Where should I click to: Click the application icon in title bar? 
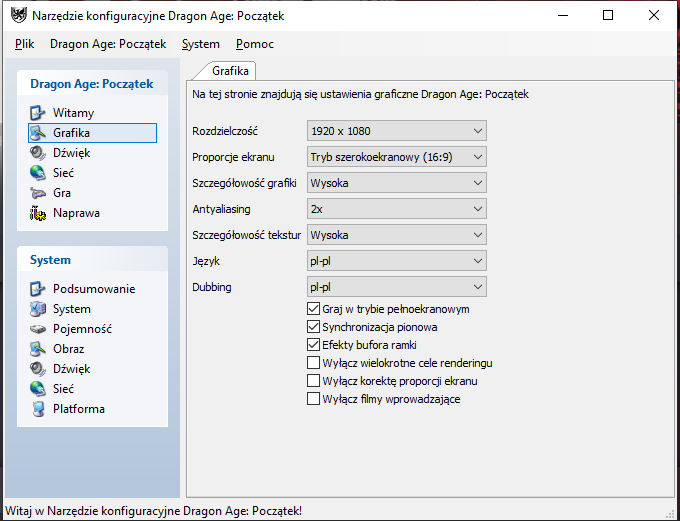(19, 16)
